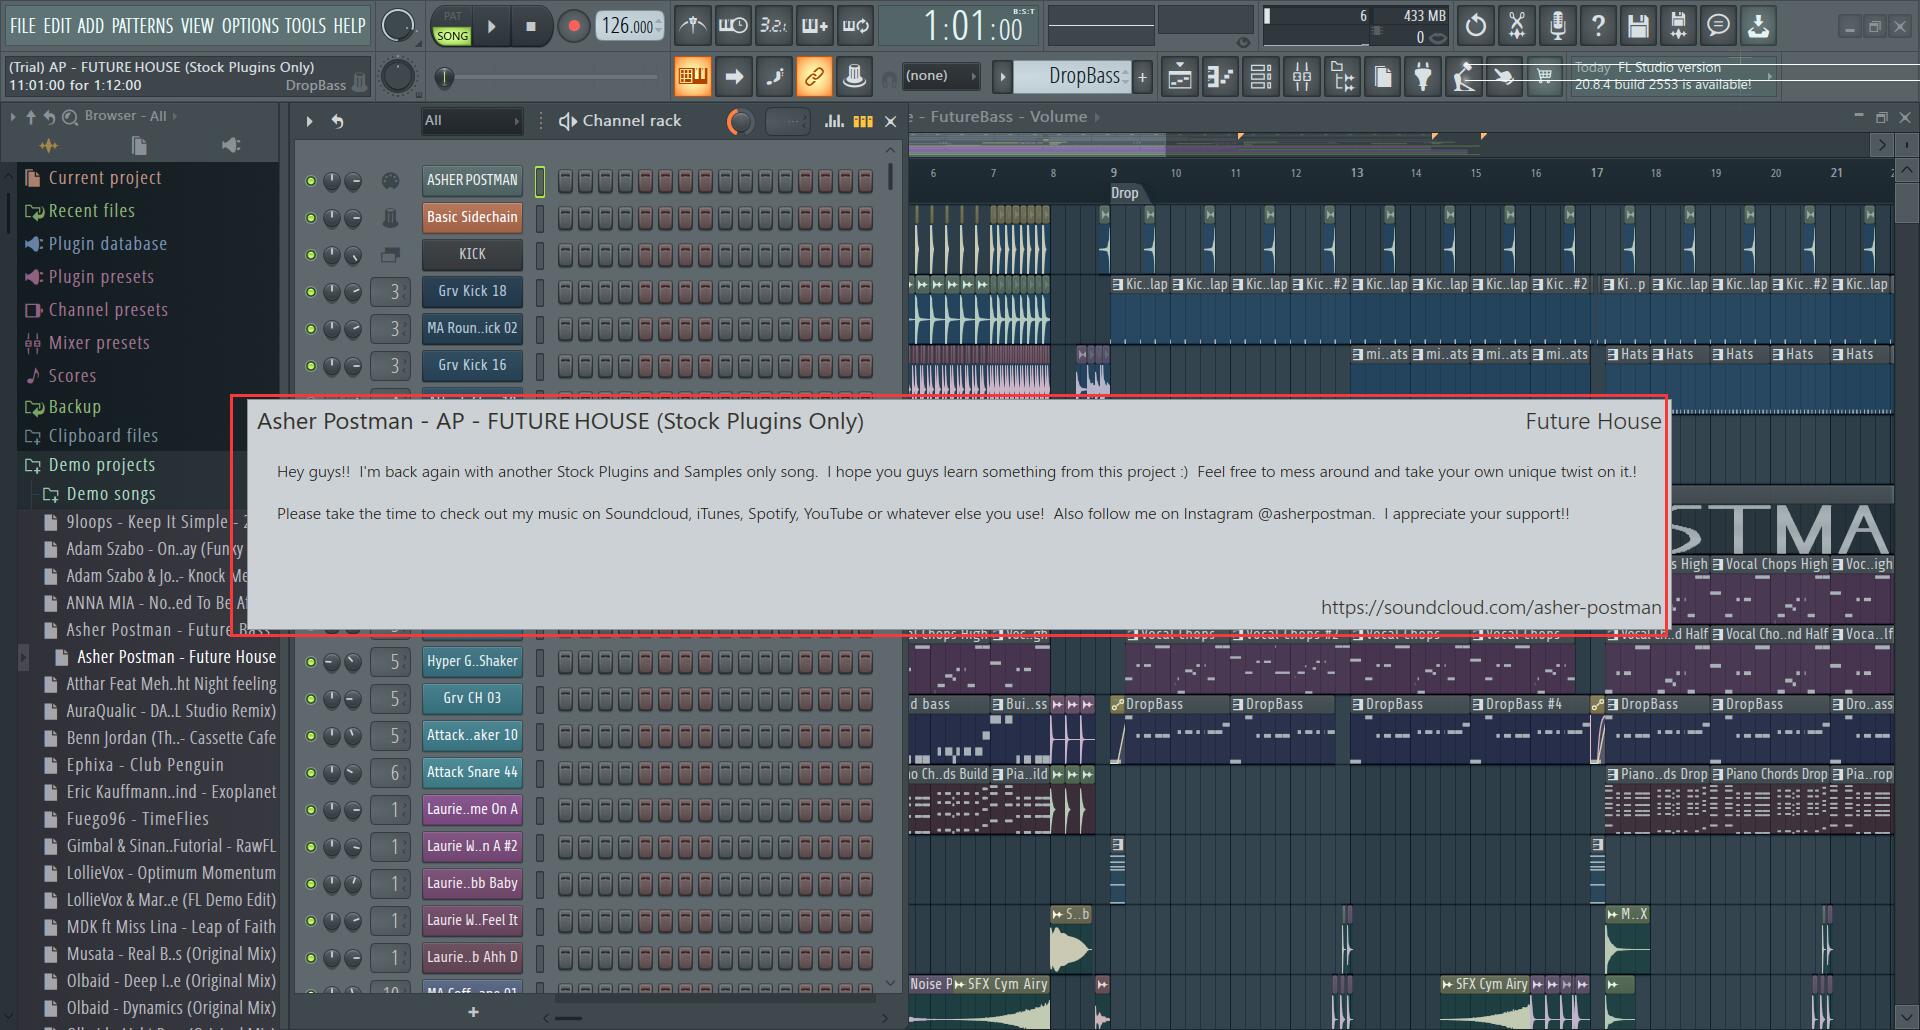Click the play button in transport
The image size is (1920, 1030).
[x=491, y=27]
